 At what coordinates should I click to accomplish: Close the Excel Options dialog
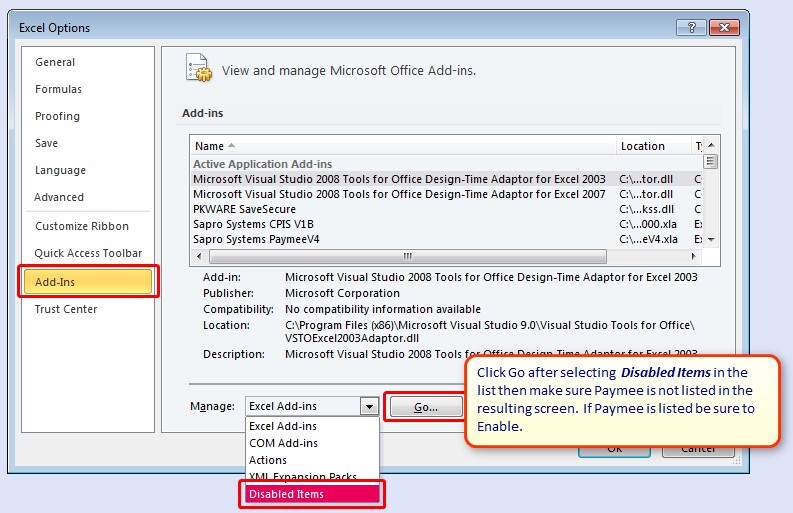click(724, 27)
